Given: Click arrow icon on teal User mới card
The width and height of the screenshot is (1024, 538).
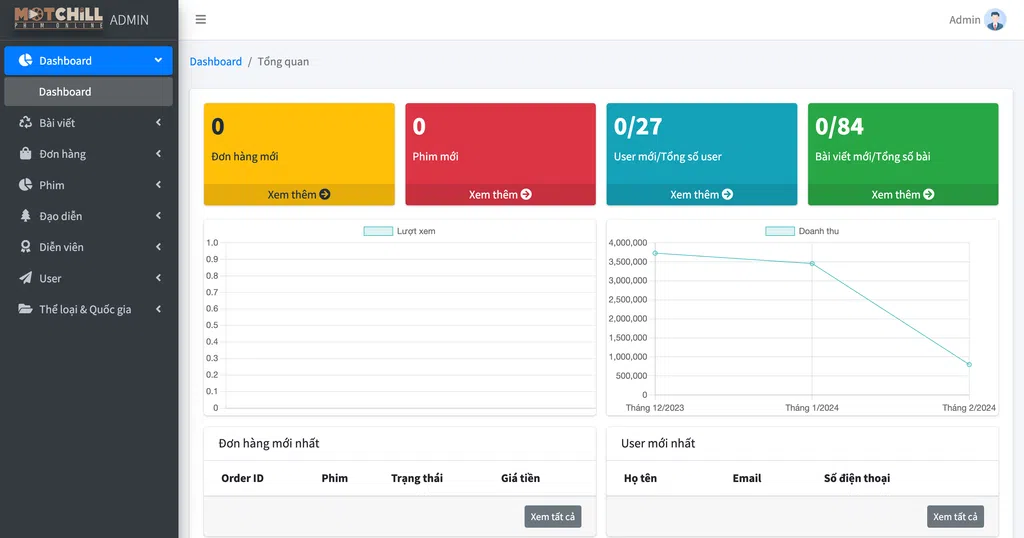Looking at the screenshot, I should [727, 195].
